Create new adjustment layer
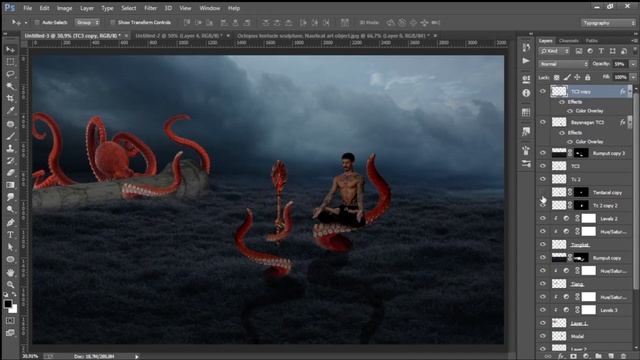Viewport: 640px width, 360px height. coord(586,356)
